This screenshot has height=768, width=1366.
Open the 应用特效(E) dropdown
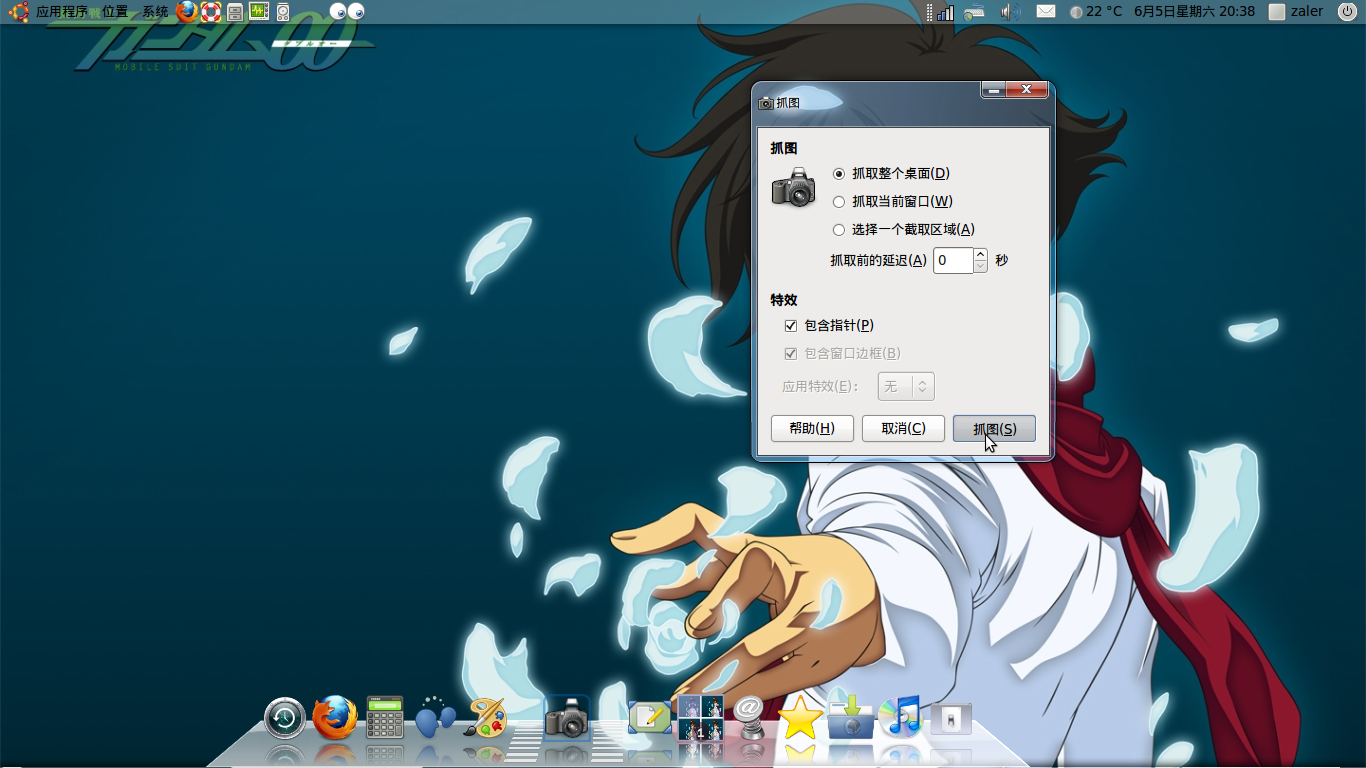pyautogui.click(x=906, y=386)
